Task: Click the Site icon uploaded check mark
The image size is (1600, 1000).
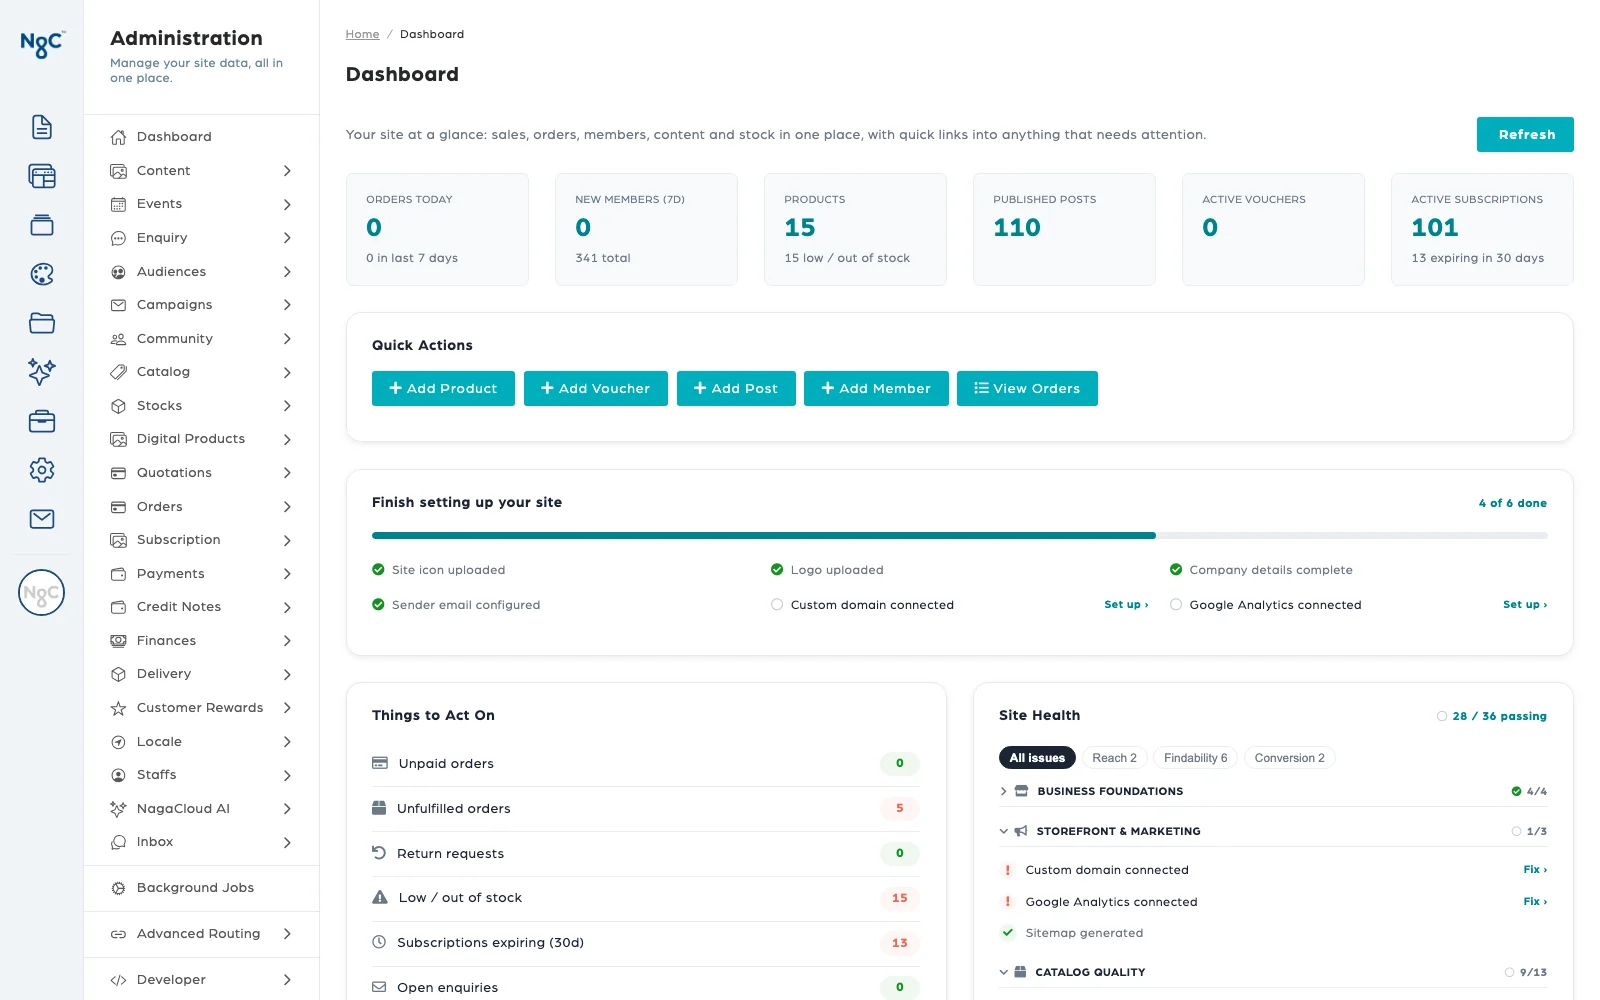Action: (378, 570)
